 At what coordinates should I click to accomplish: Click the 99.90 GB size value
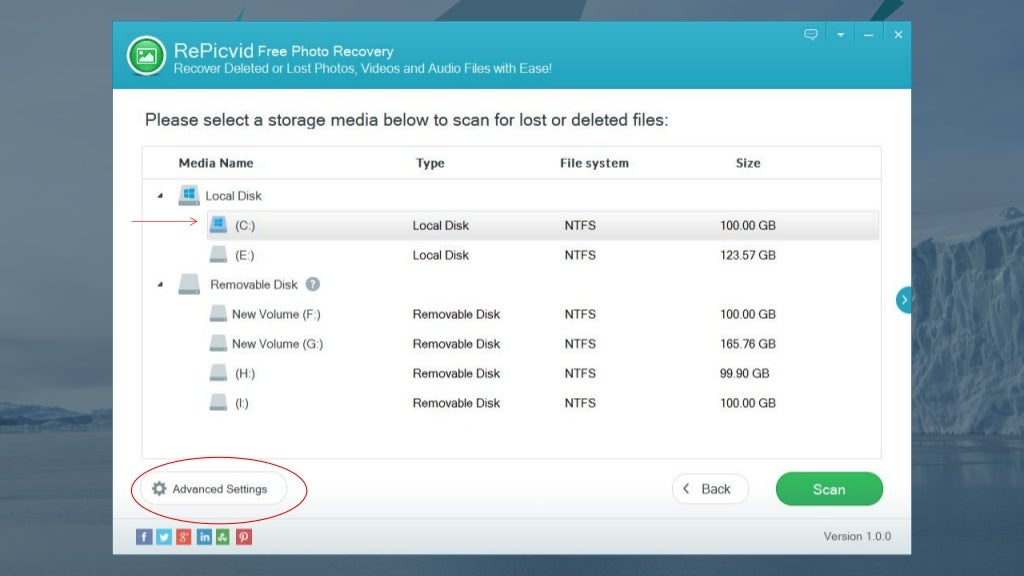coord(744,374)
